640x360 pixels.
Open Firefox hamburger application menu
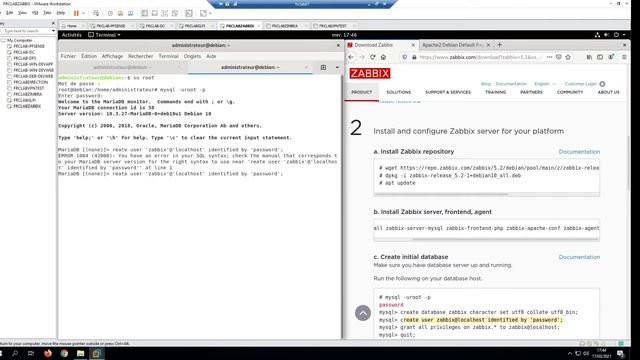point(624,57)
